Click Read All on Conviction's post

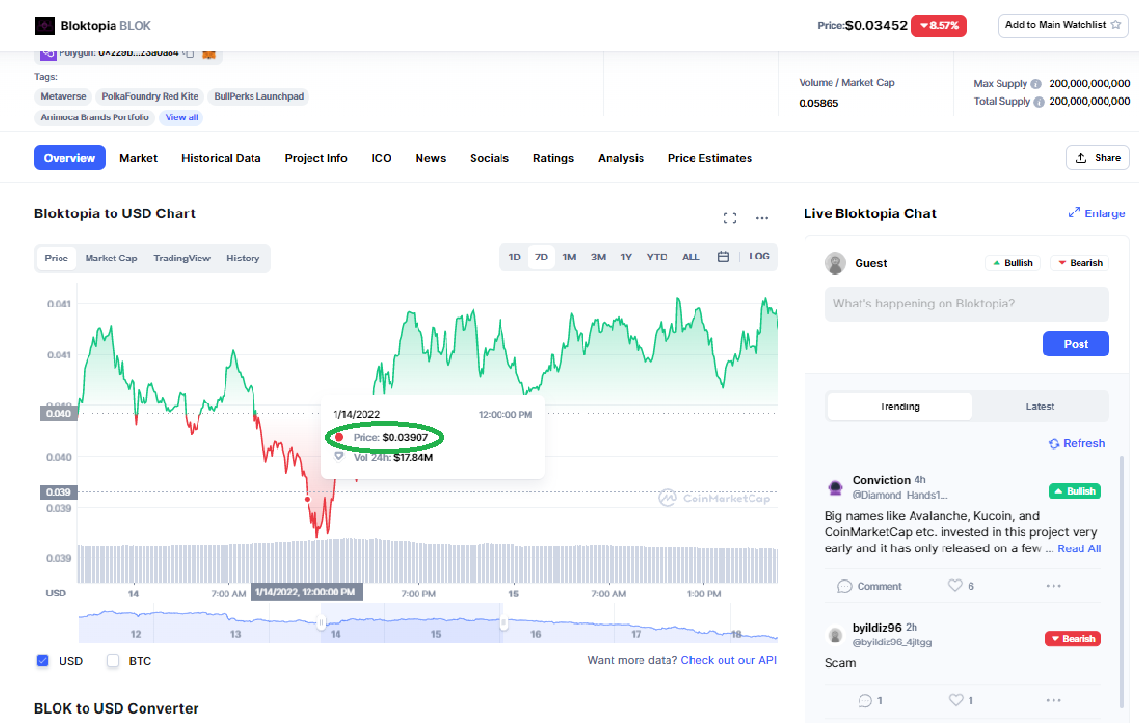(x=1079, y=549)
